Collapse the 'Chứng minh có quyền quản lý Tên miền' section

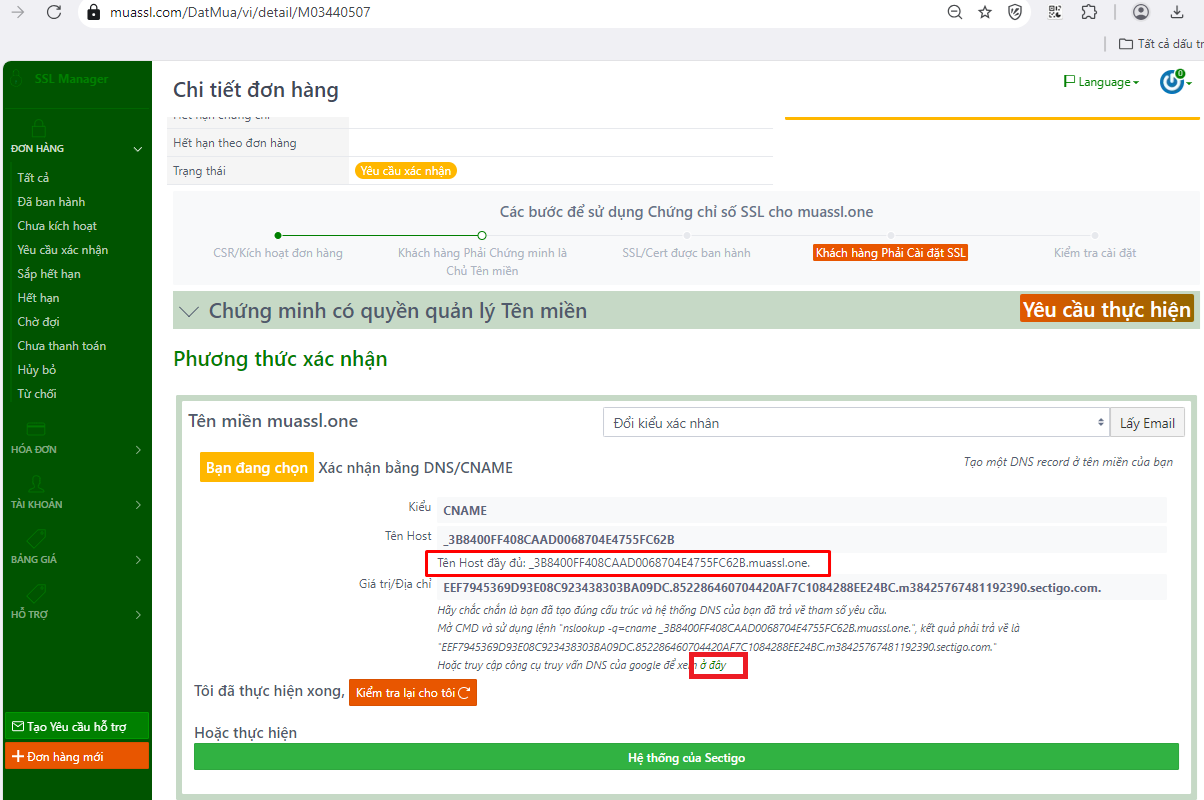point(188,311)
